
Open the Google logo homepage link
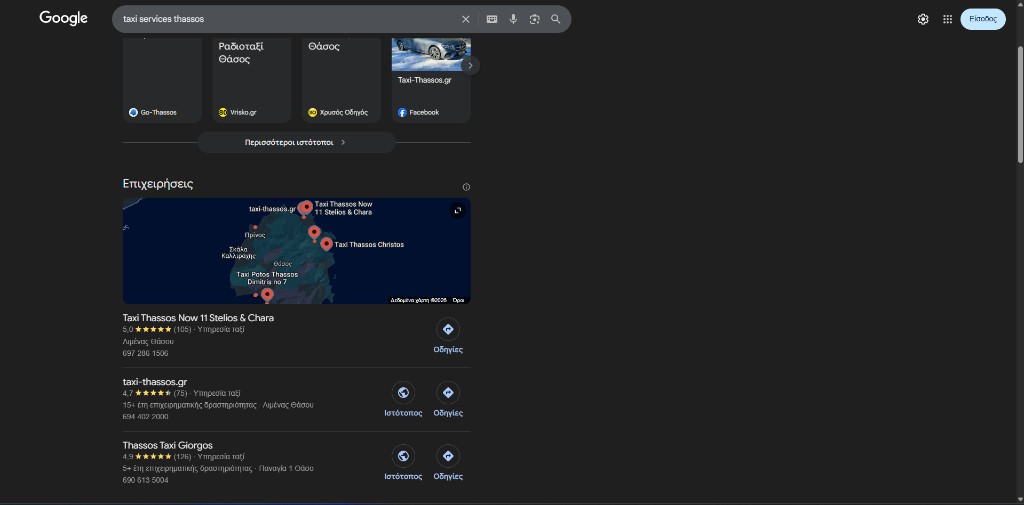63,18
